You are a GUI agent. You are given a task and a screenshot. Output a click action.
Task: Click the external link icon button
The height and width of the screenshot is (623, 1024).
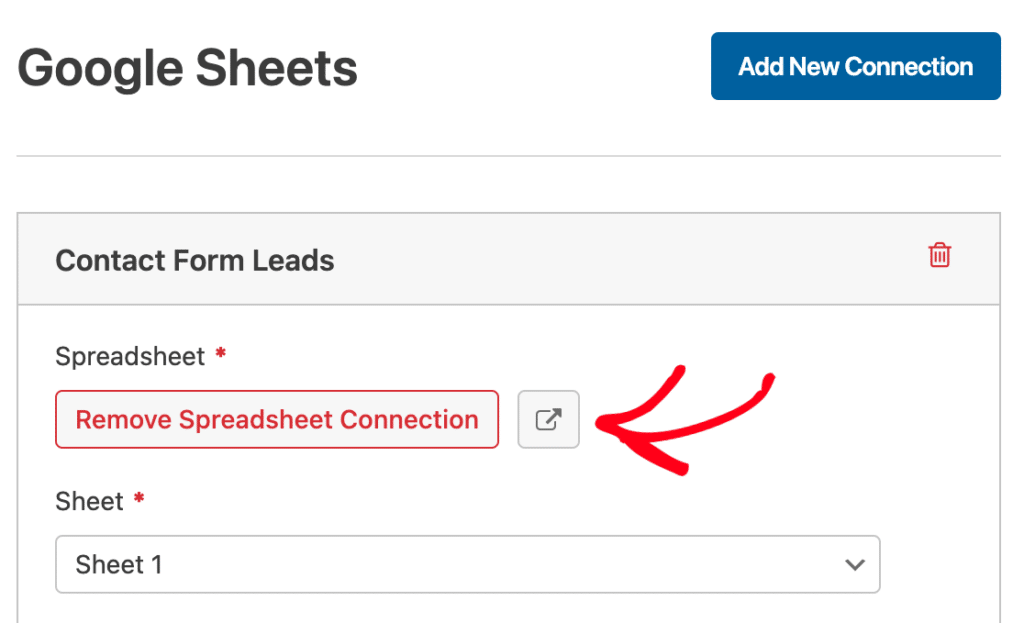(x=548, y=419)
